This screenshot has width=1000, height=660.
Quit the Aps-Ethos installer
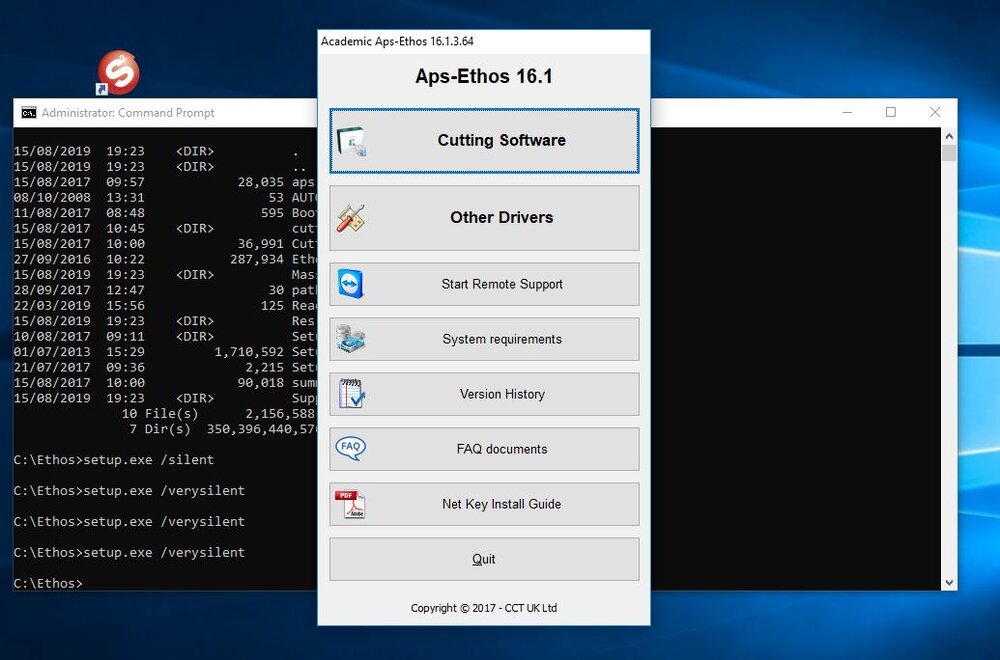[484, 559]
